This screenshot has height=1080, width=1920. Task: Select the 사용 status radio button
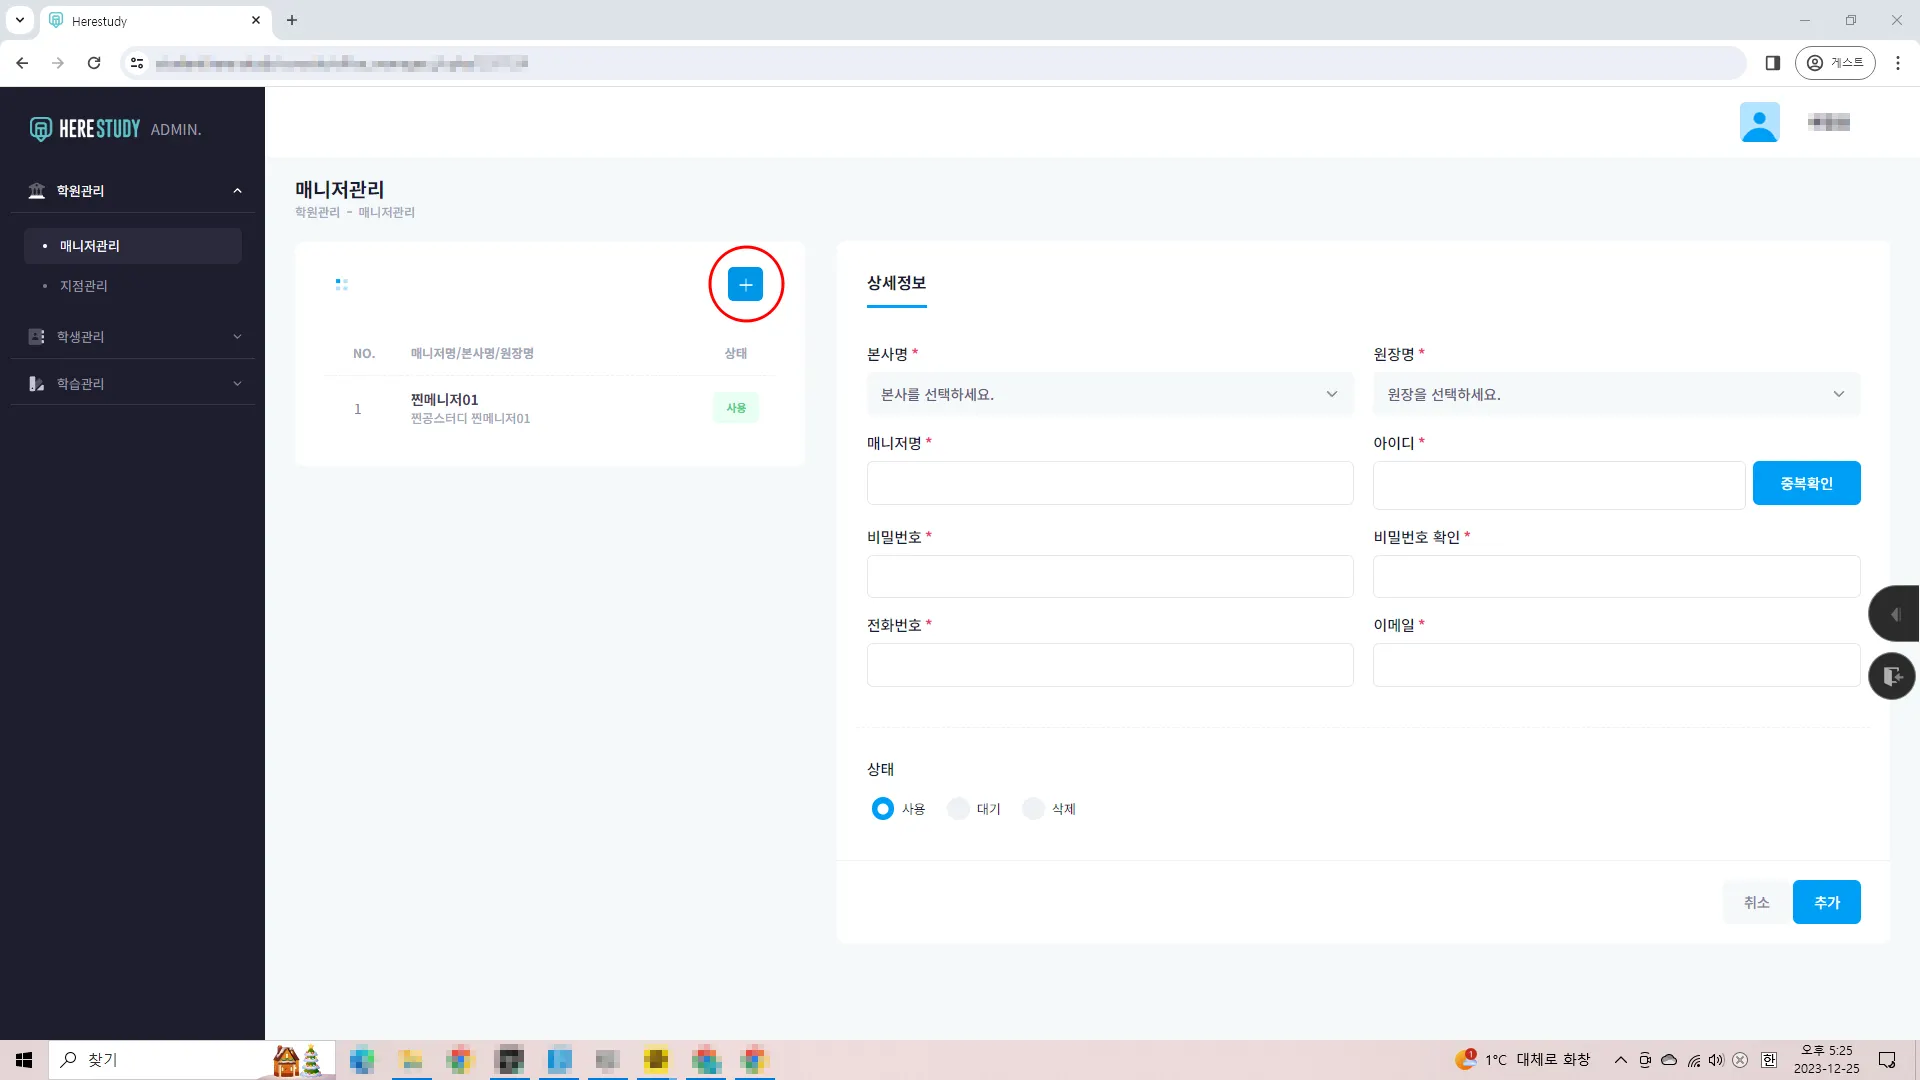tap(882, 809)
